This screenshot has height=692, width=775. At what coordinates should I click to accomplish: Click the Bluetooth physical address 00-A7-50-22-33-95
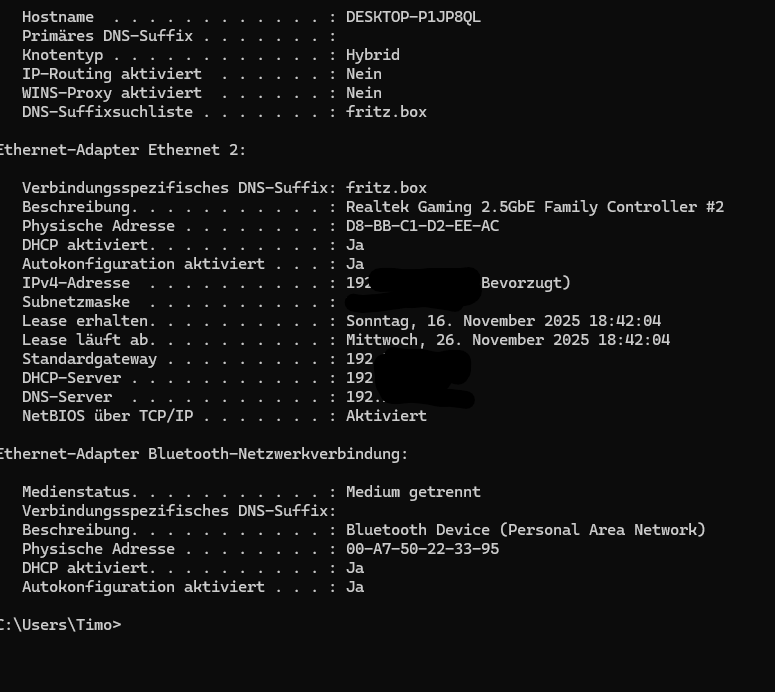tap(423, 549)
